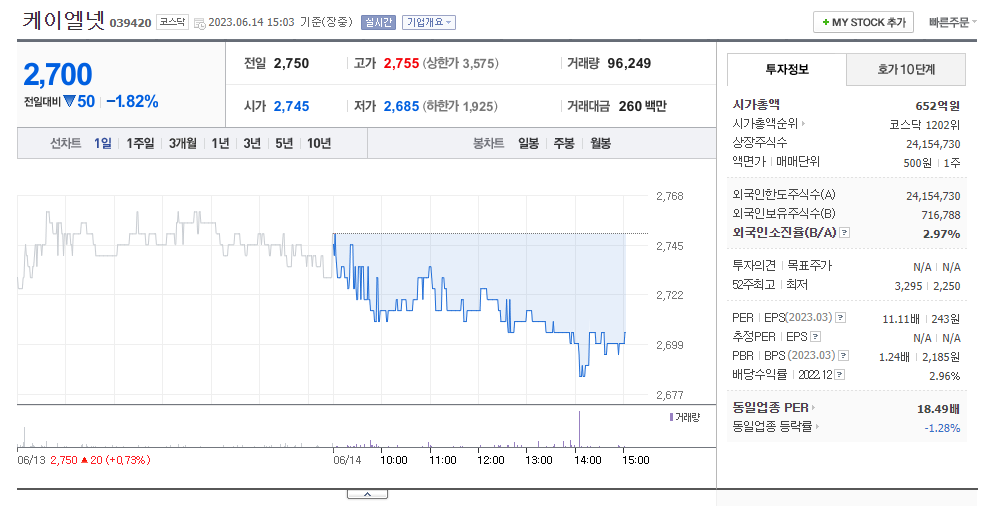
Task: Open the 호가10단계 tab
Action: click(906, 69)
